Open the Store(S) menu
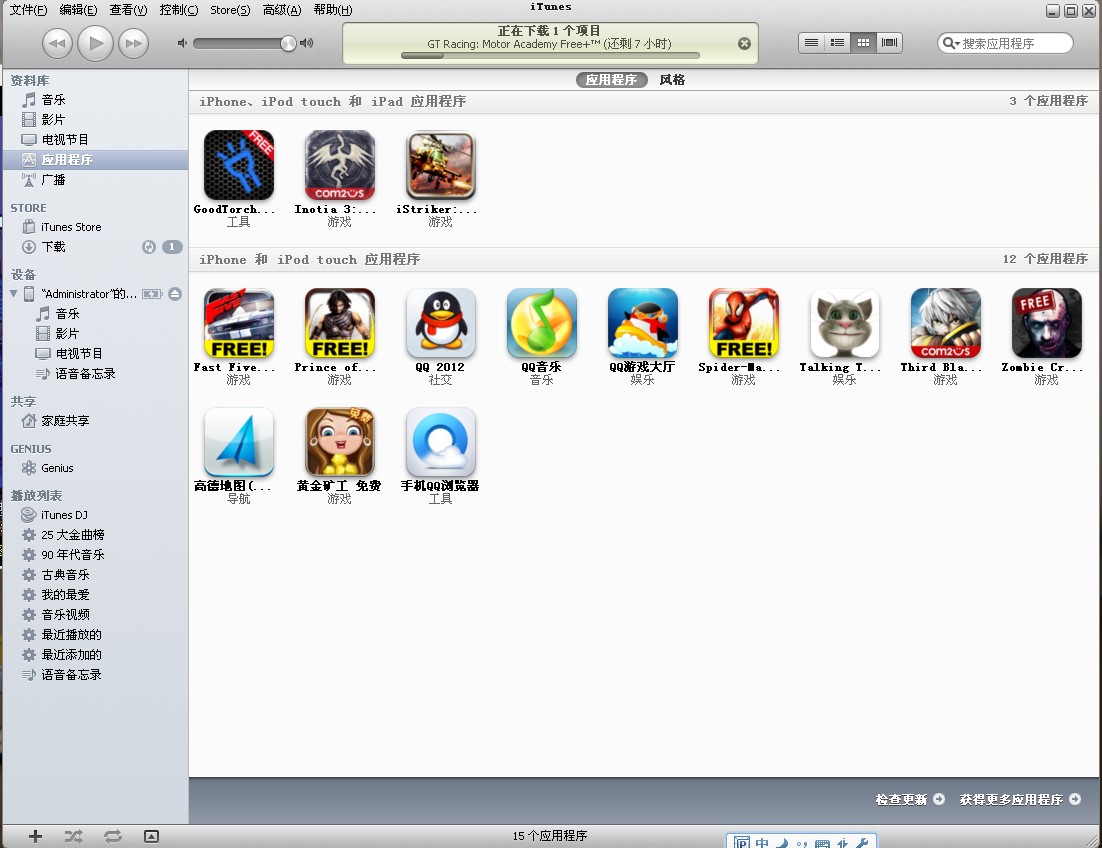The height and width of the screenshot is (848, 1102). (x=230, y=10)
